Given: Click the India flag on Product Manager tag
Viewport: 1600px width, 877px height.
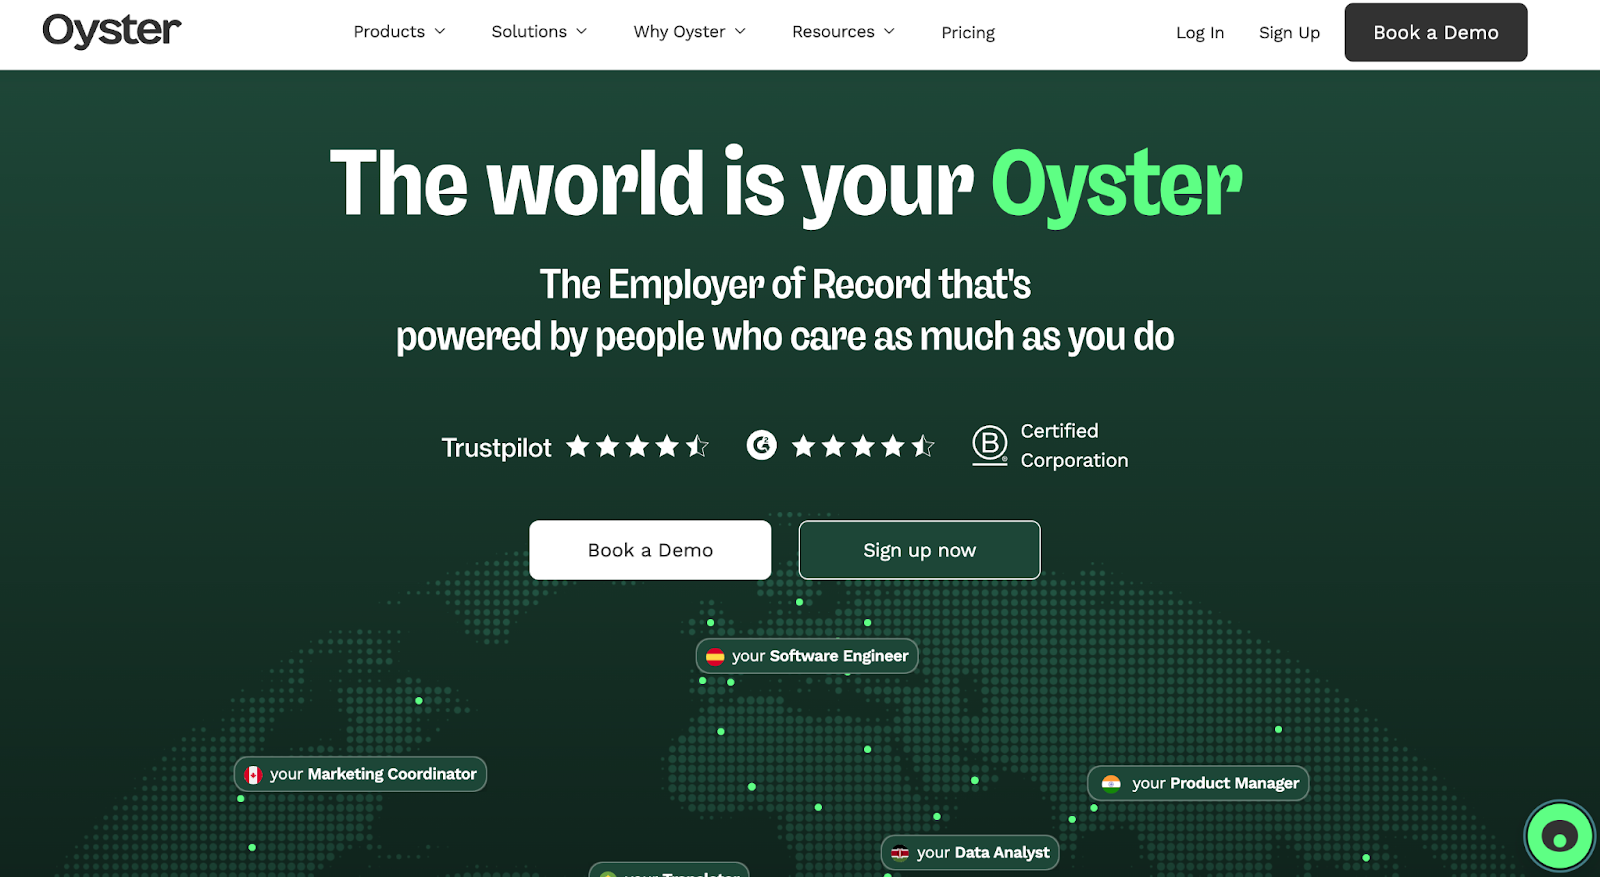Looking at the screenshot, I should tap(1111, 784).
